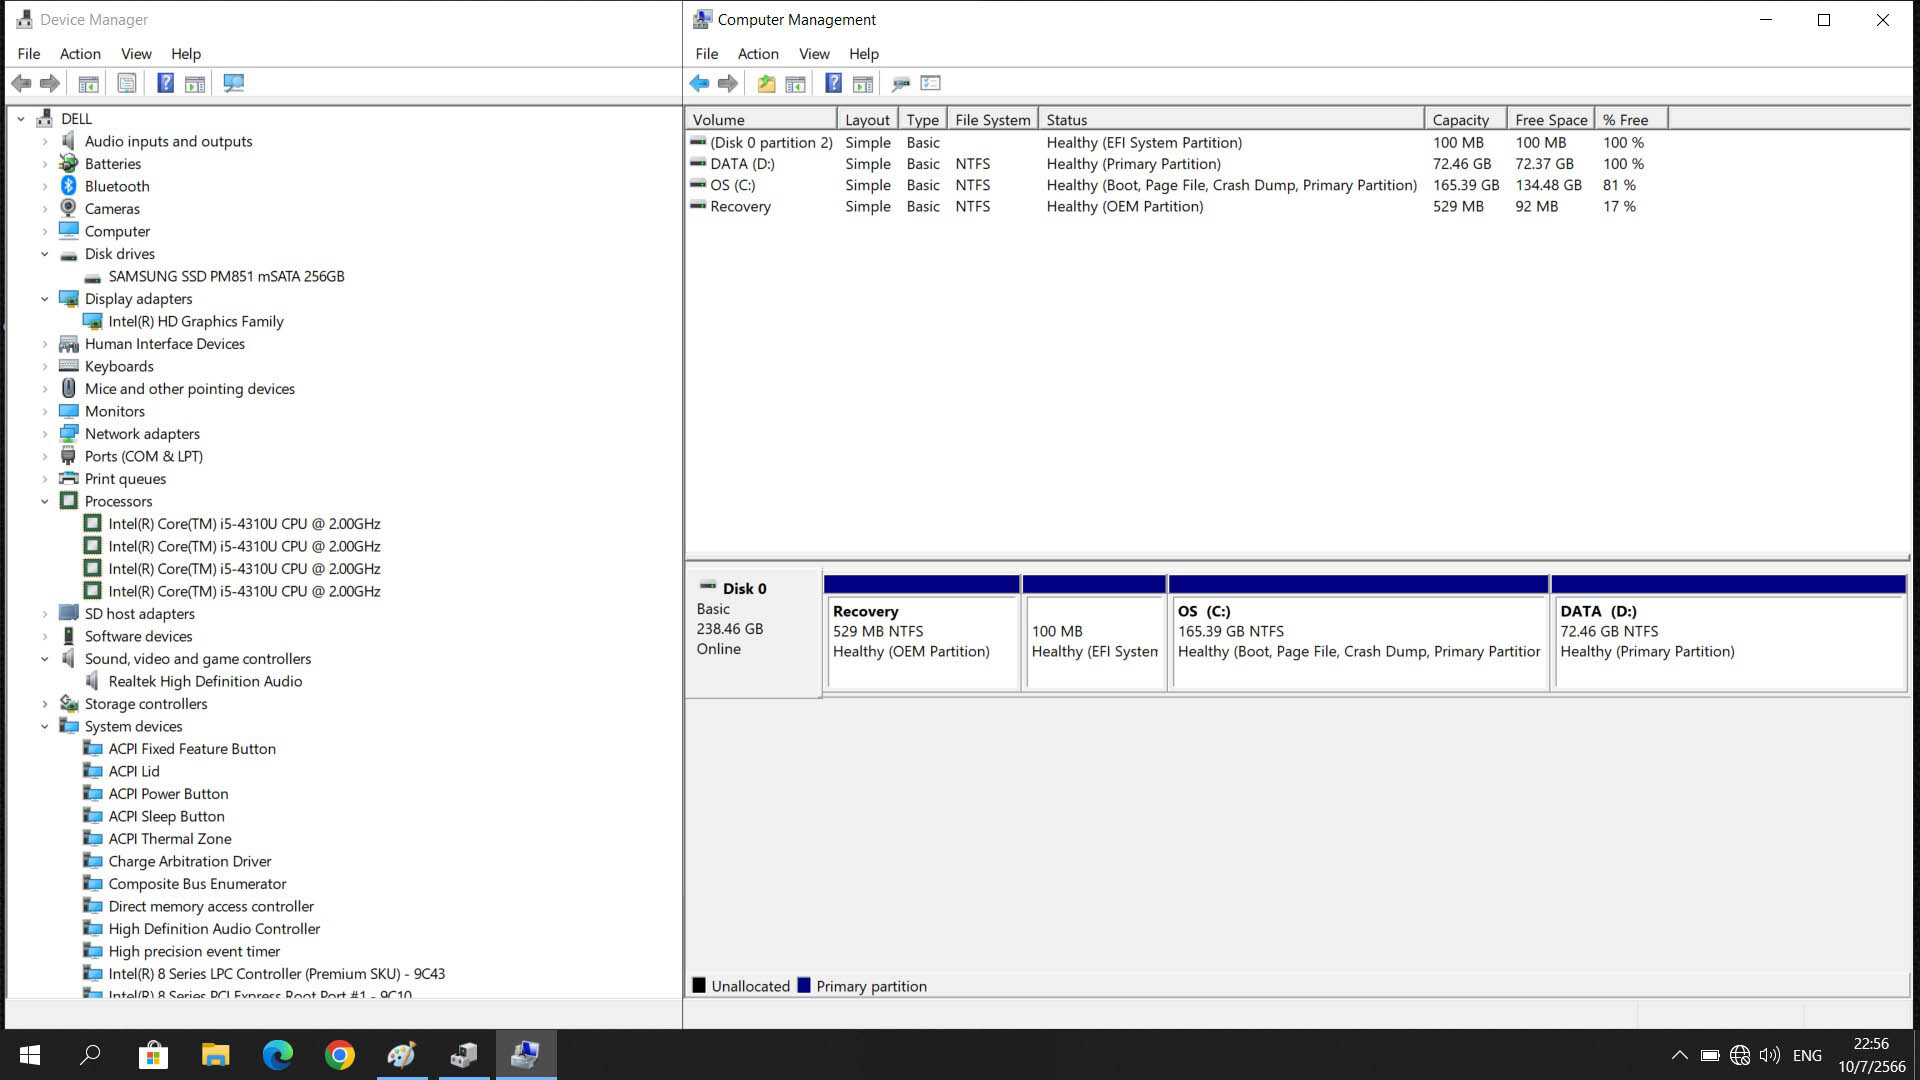Viewport: 1920px width, 1080px height.
Task: Sort by Capacity column header
Action: [x=1465, y=120]
